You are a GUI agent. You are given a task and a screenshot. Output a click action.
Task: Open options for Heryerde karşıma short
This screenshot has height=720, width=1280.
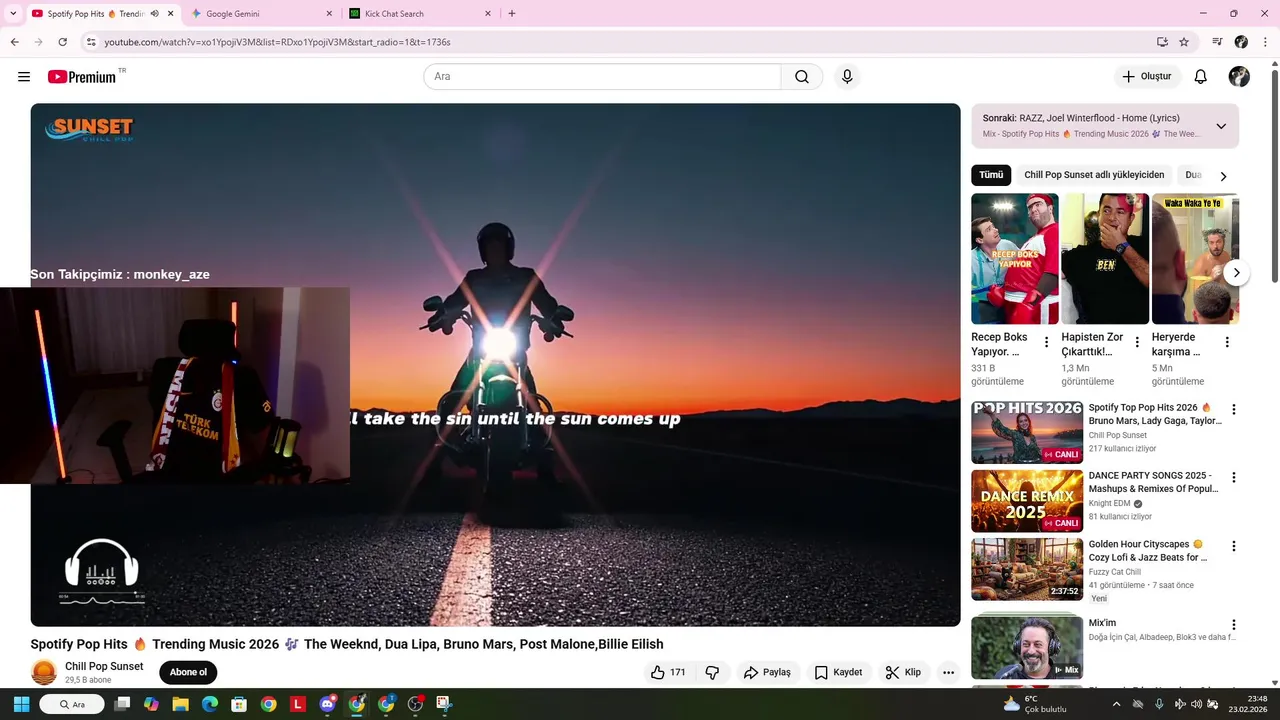[1227, 342]
